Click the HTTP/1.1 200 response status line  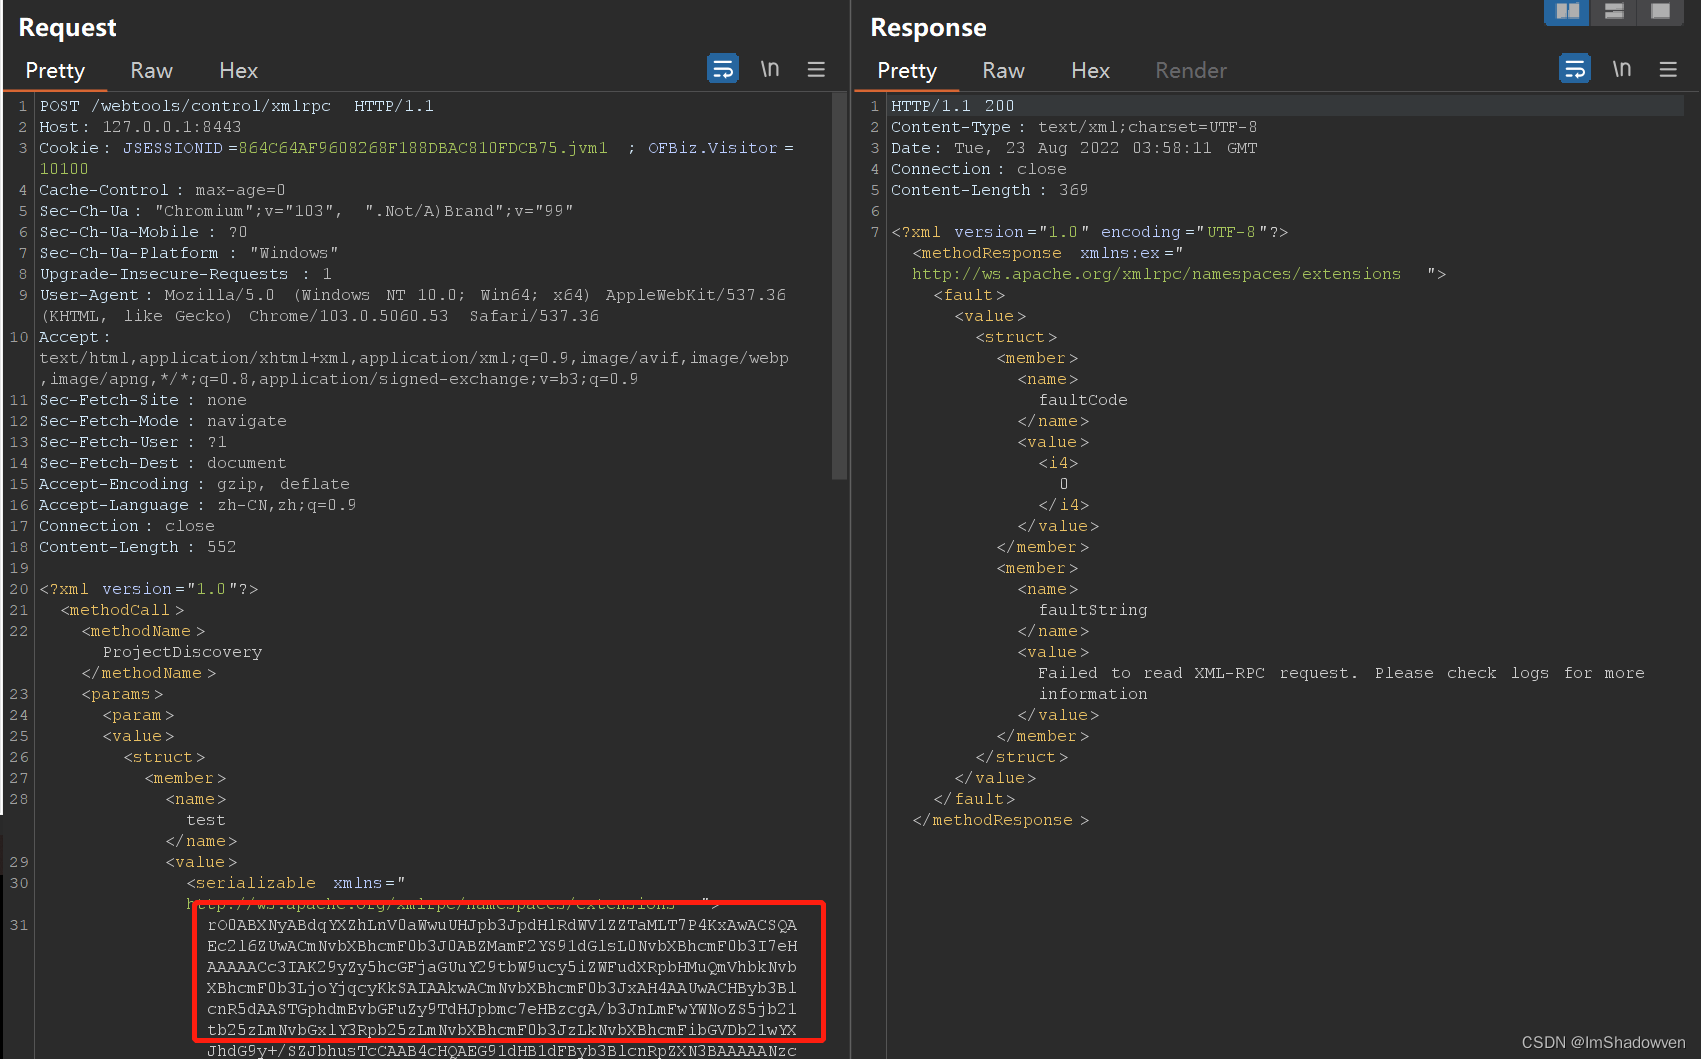952,106
